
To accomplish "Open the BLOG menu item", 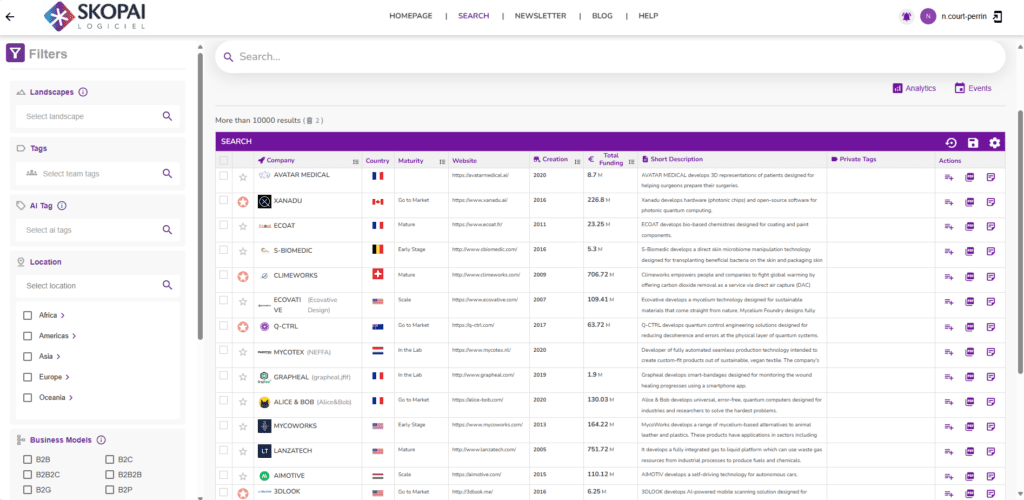I will point(602,16).
